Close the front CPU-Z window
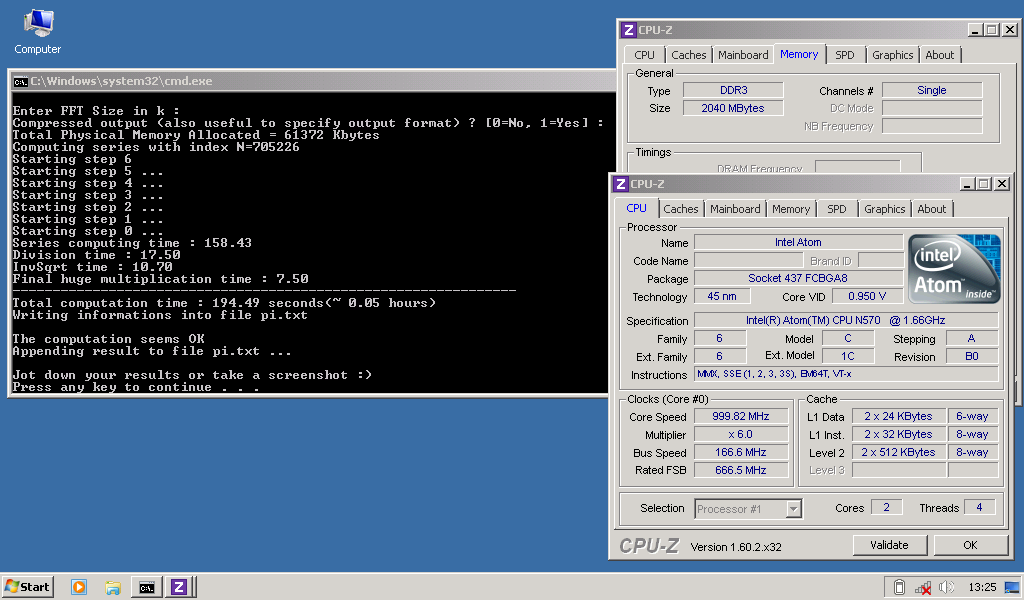 click(x=1002, y=184)
